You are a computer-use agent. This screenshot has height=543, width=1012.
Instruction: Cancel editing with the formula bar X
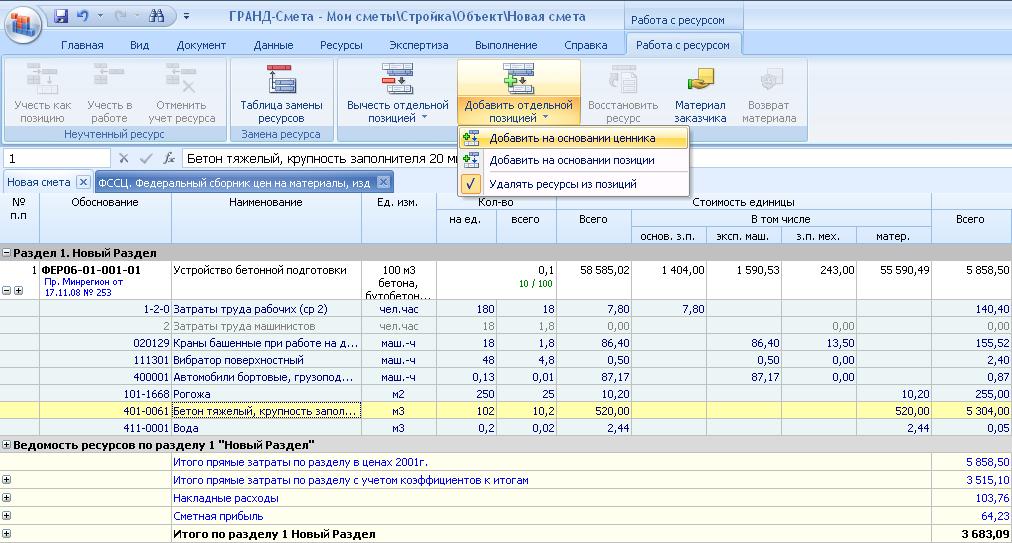(x=123, y=159)
